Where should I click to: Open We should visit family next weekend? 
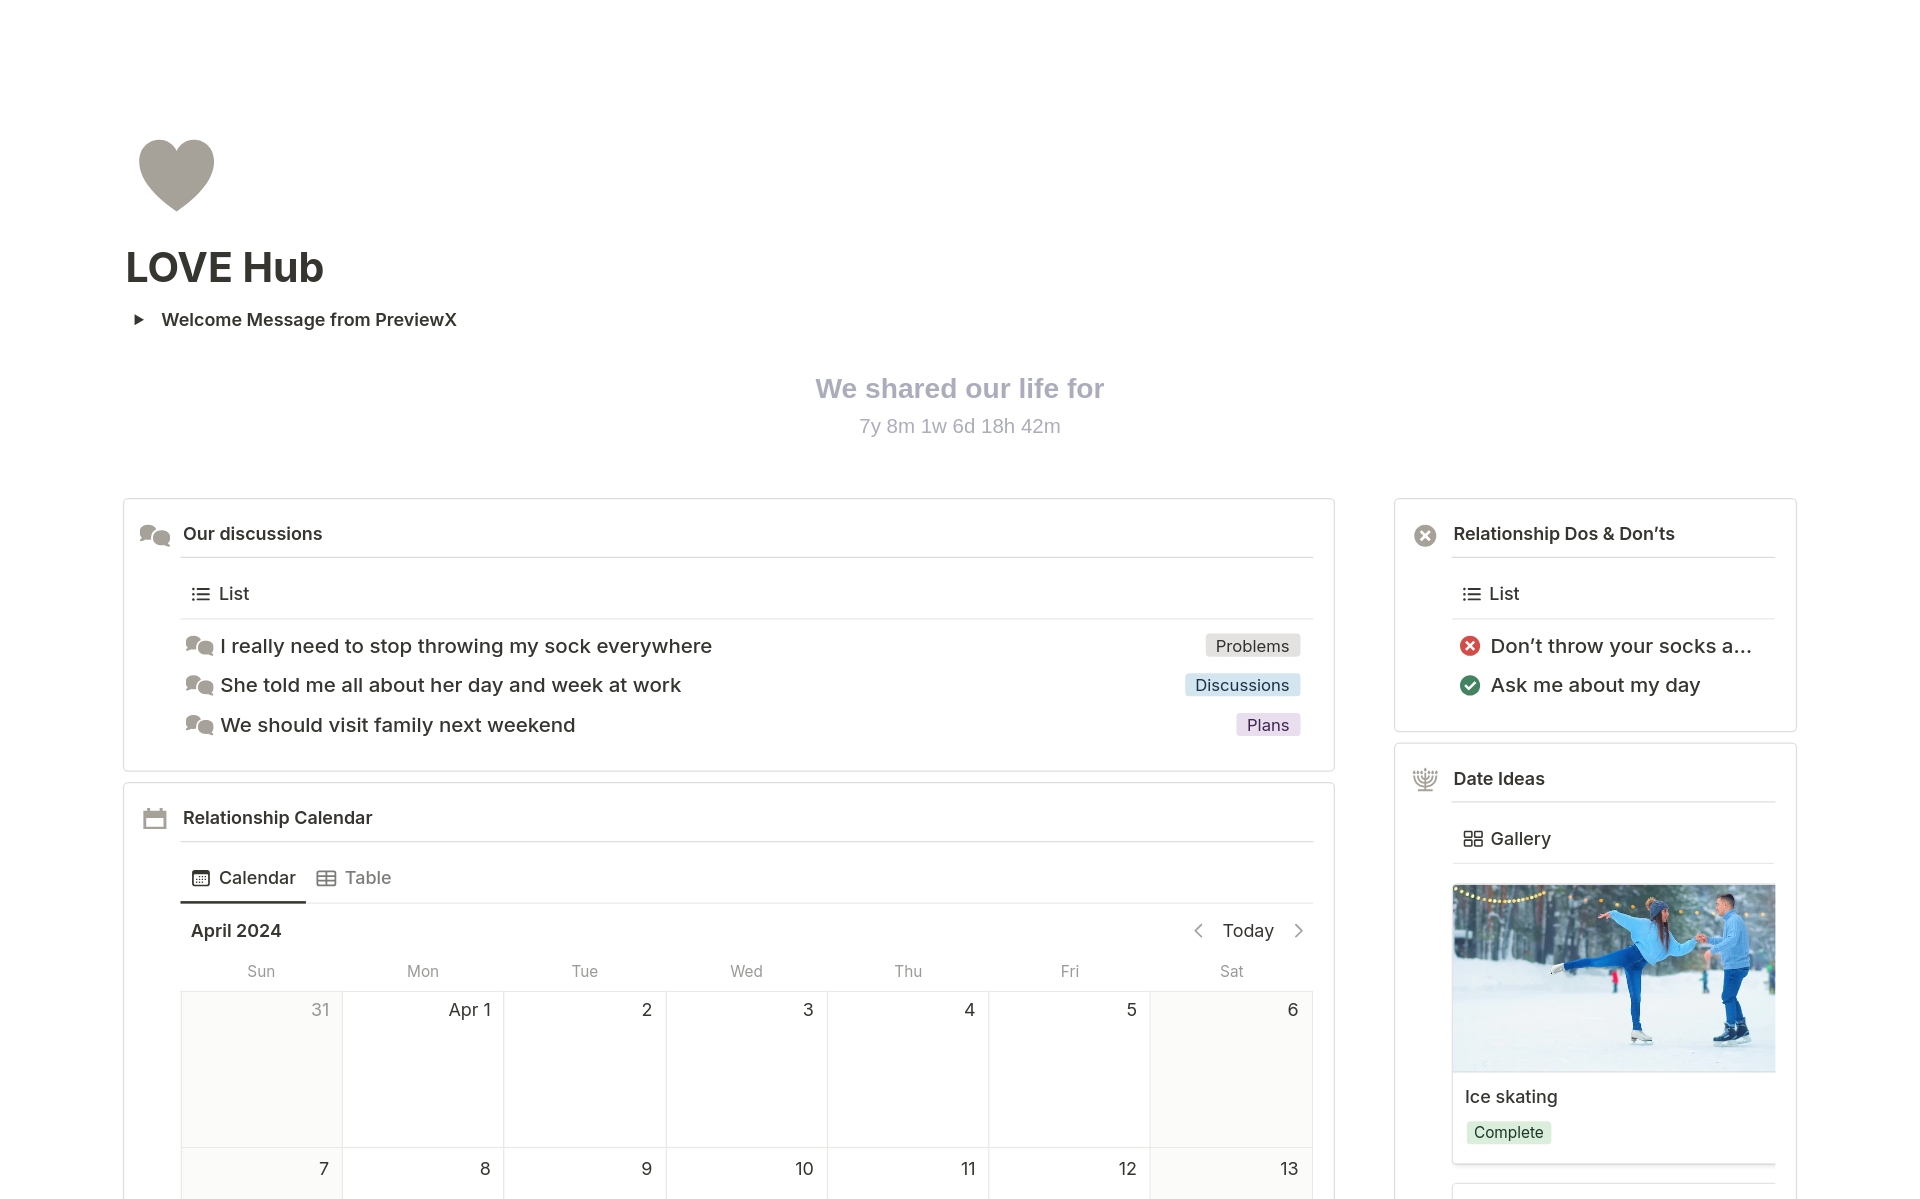(x=397, y=725)
